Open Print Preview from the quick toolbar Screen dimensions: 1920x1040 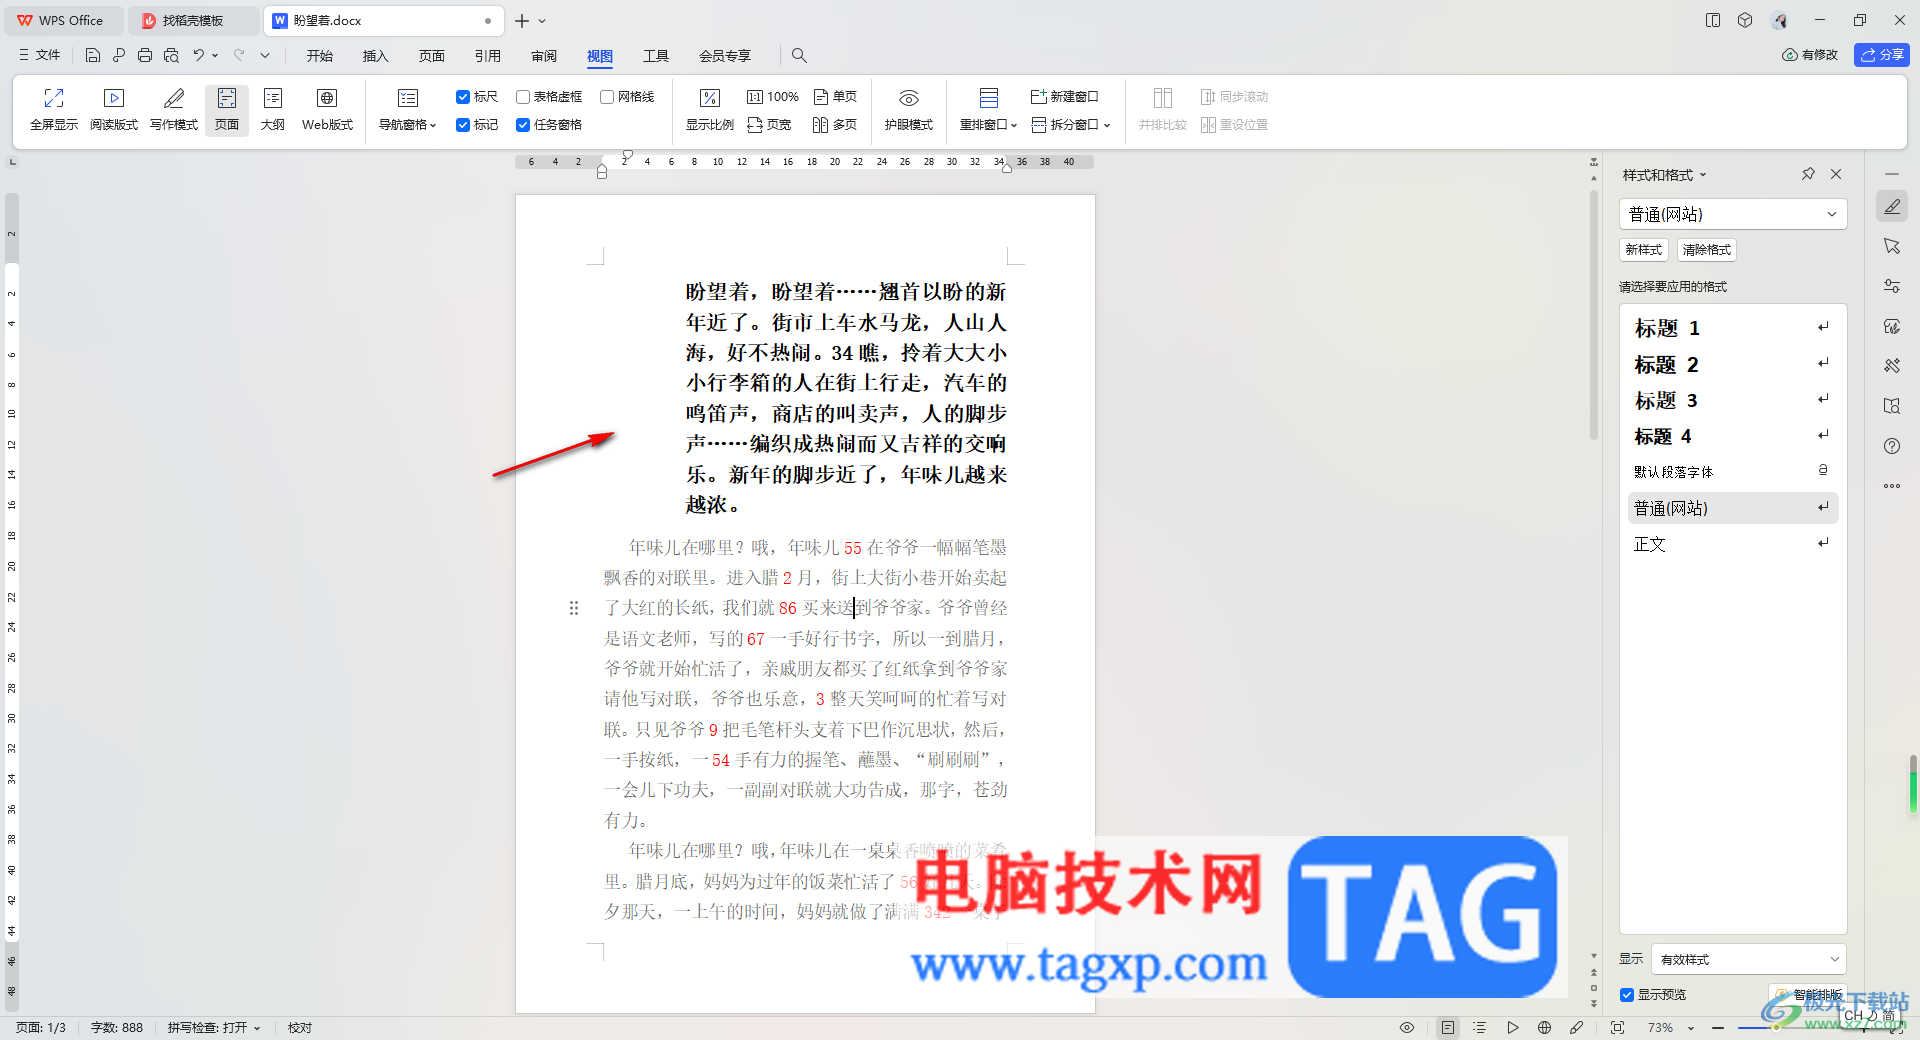171,56
